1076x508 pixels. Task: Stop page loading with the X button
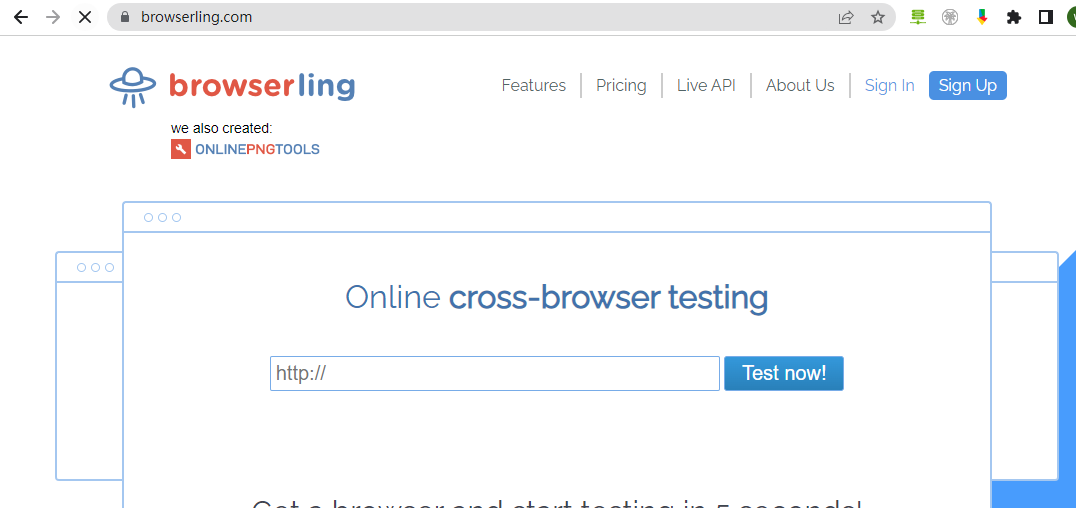[84, 17]
